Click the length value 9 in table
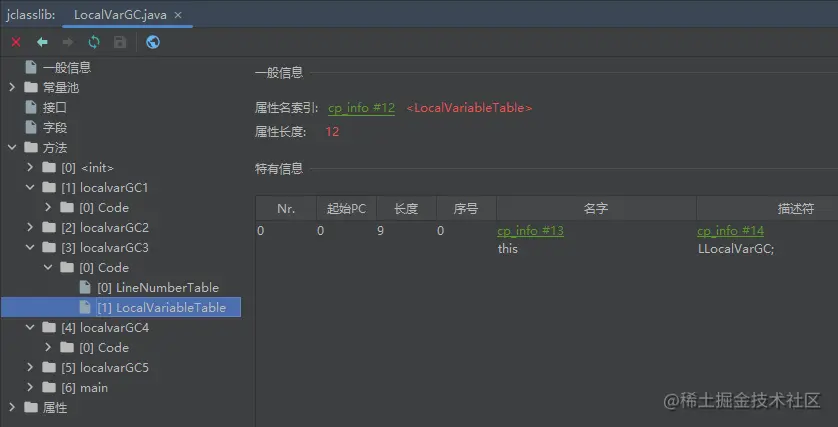This screenshot has width=838, height=427. [381, 231]
